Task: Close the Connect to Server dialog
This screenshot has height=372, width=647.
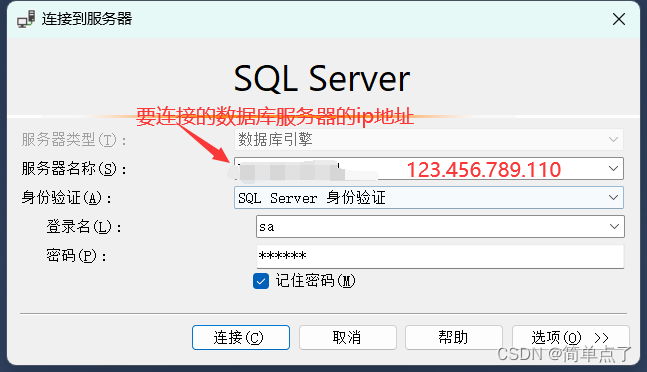Action: pyautogui.click(x=619, y=19)
